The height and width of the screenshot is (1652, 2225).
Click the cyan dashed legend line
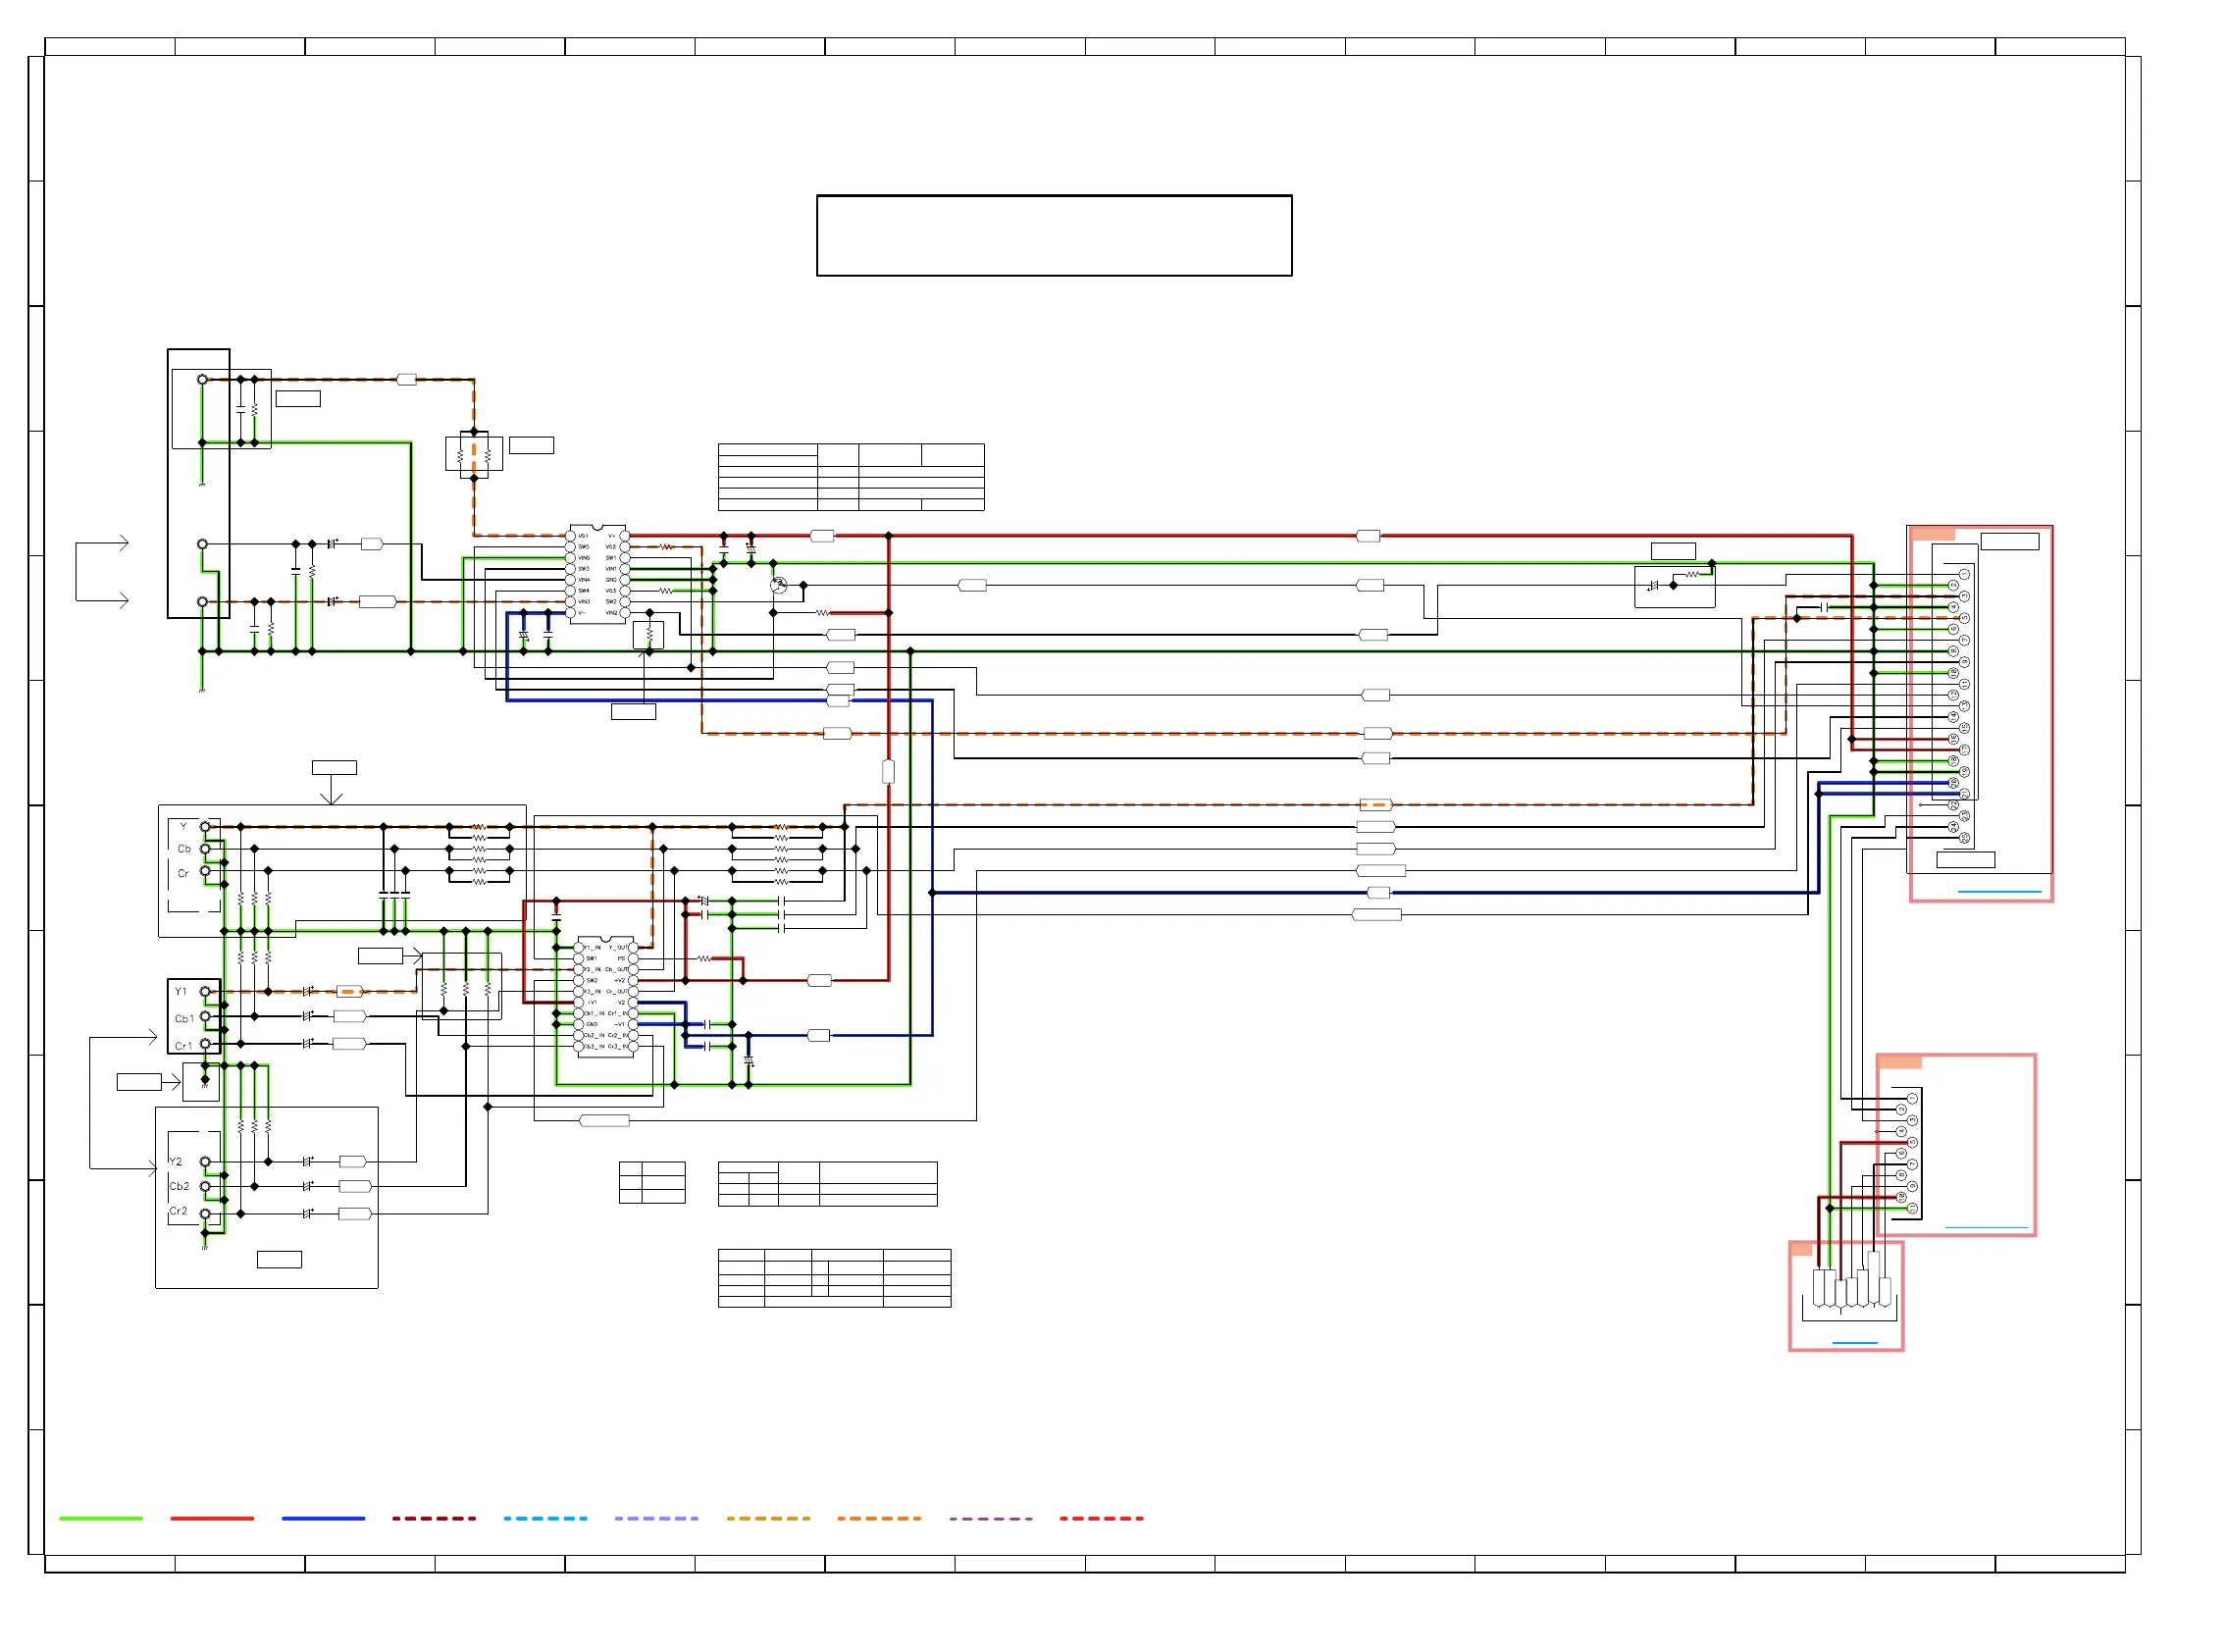click(545, 1519)
